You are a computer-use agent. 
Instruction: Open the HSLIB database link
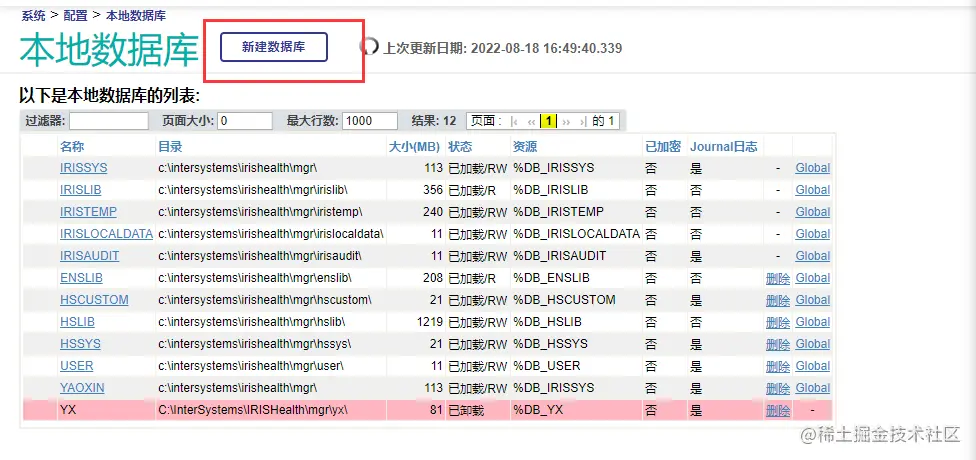pos(77,322)
